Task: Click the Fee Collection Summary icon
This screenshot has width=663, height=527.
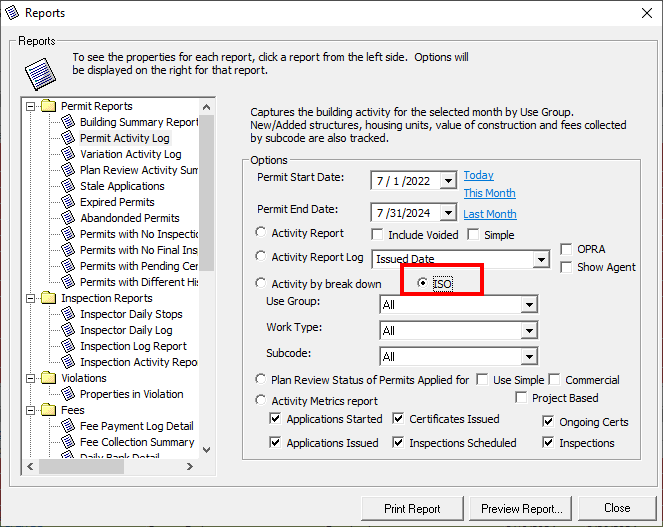Action: pyautogui.click(x=68, y=442)
